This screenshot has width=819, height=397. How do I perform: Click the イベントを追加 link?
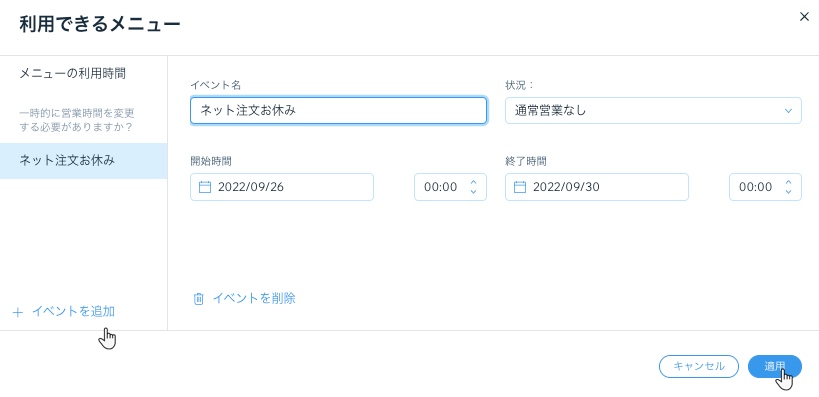73,312
